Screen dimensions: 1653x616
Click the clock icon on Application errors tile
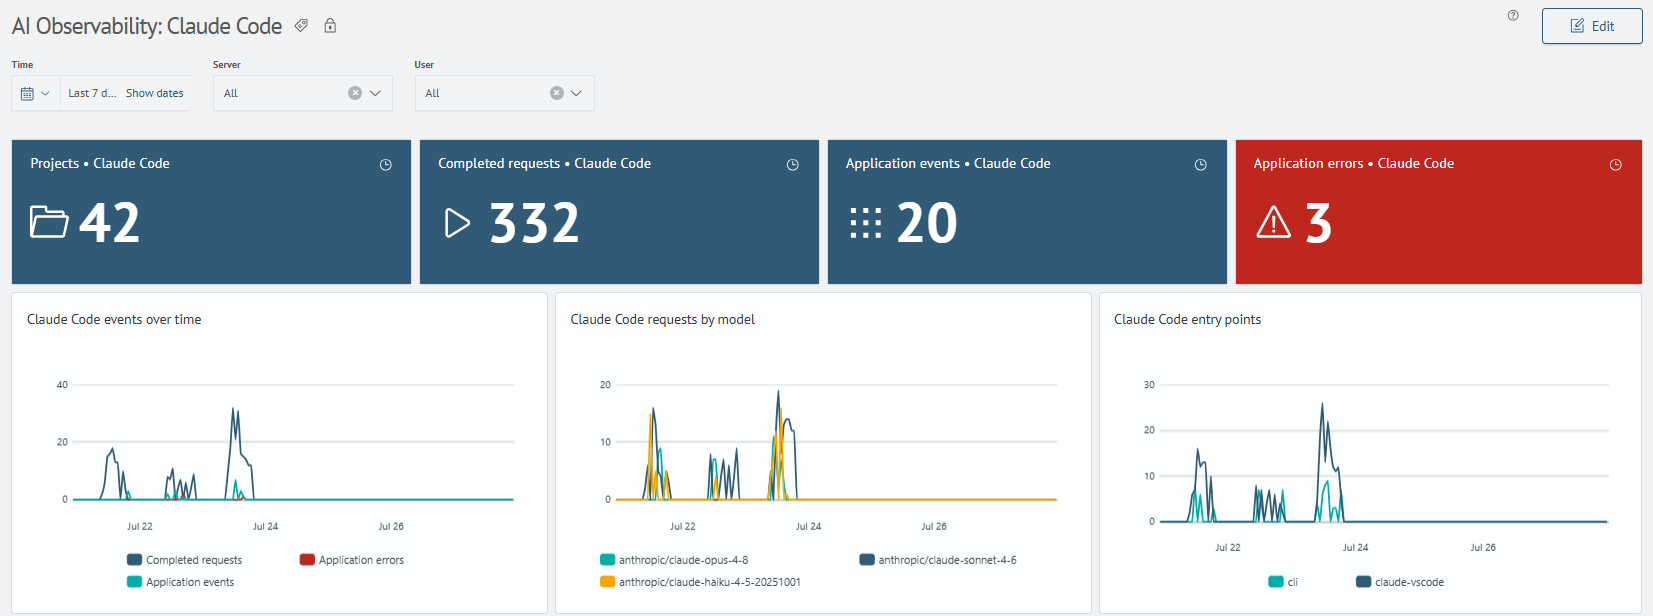click(x=1616, y=165)
